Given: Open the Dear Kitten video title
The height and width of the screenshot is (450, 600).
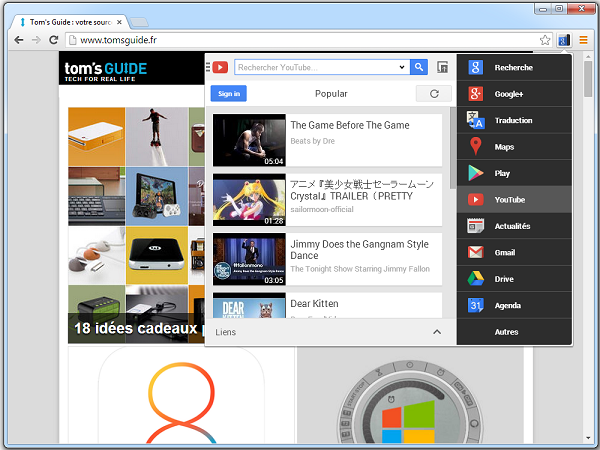Looking at the screenshot, I should tap(314, 303).
